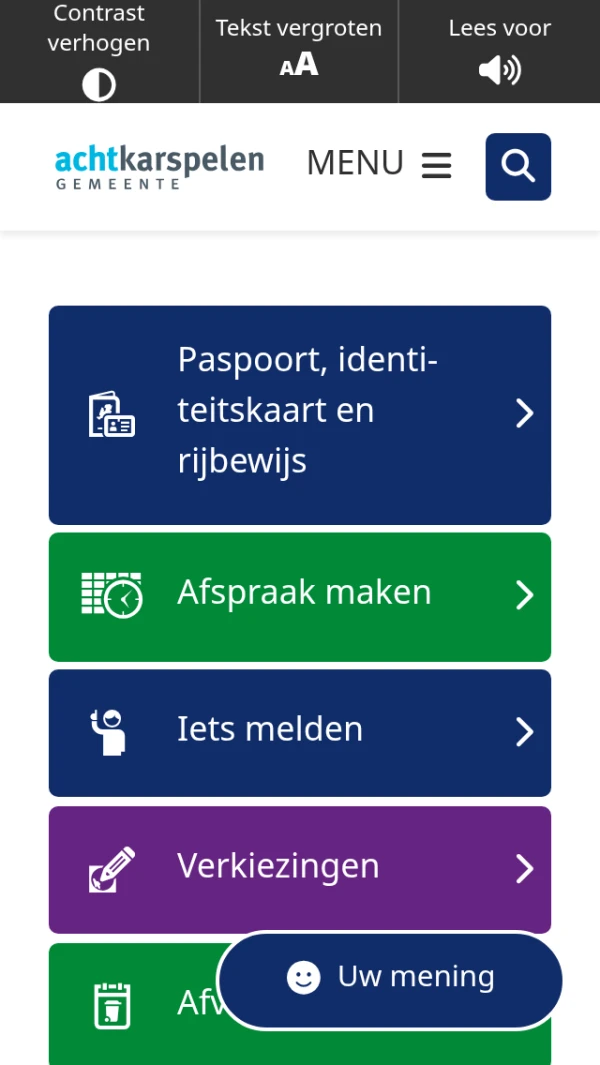Click the contrast half-circle icon
The width and height of the screenshot is (600, 1065).
click(x=99, y=85)
